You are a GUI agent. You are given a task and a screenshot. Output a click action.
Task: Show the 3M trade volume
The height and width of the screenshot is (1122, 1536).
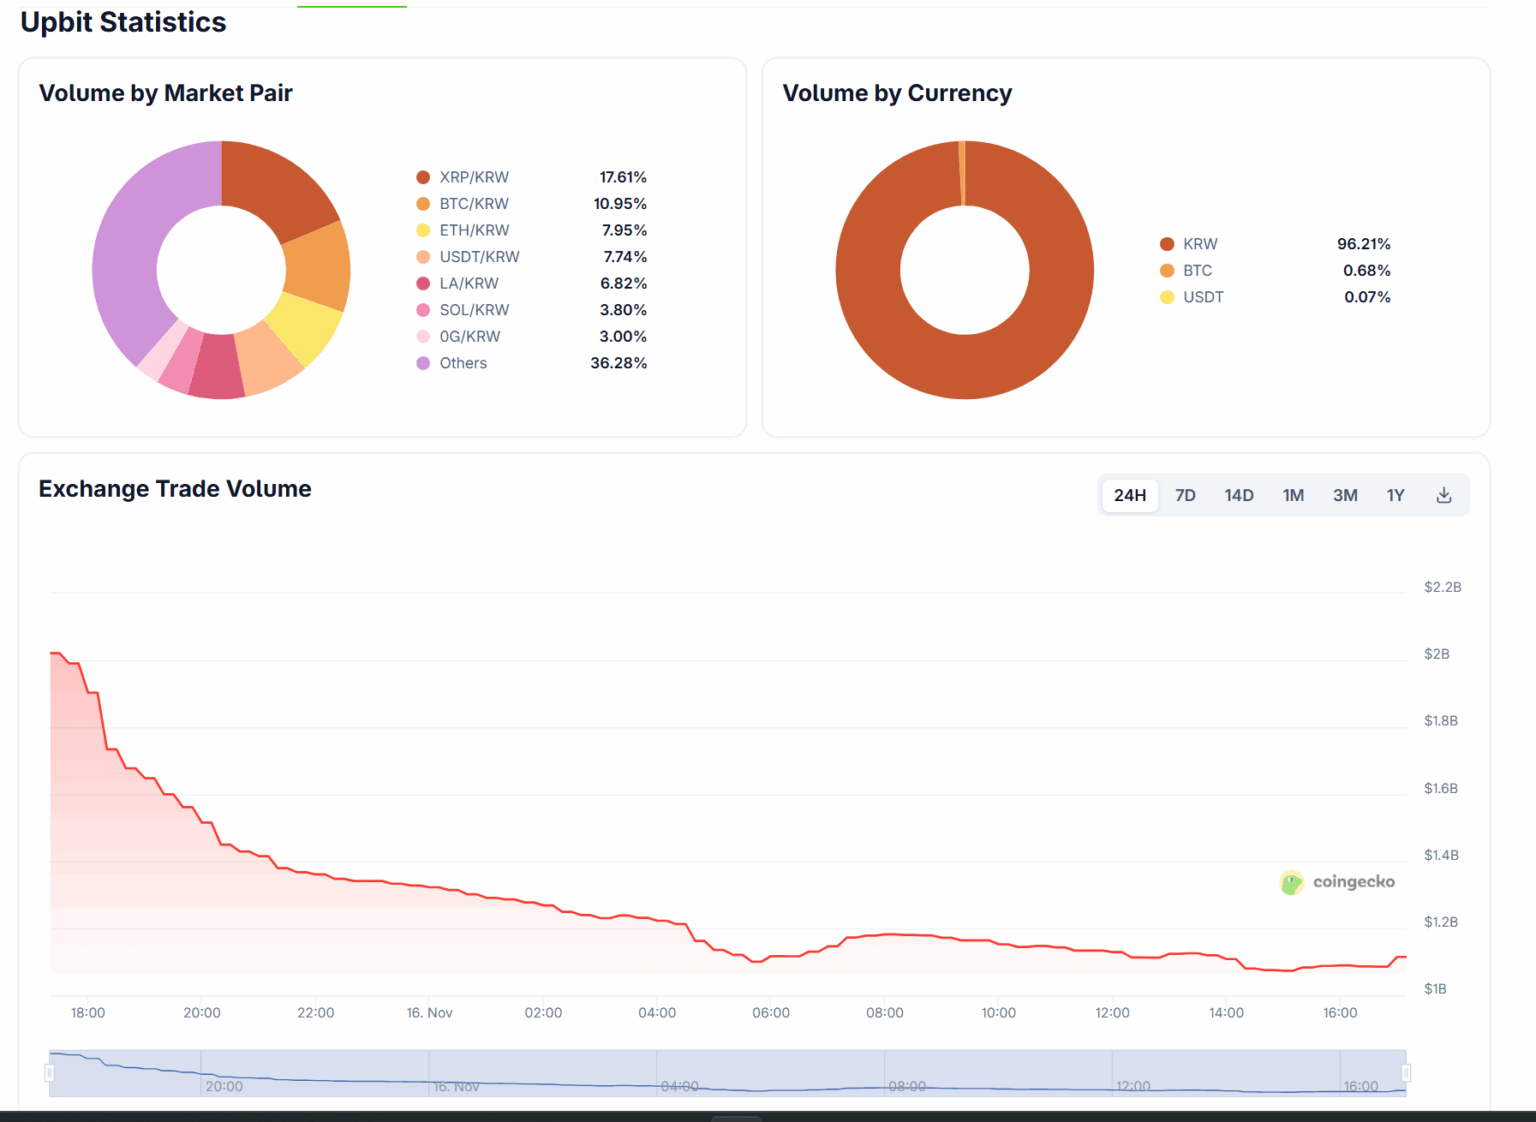(x=1345, y=495)
